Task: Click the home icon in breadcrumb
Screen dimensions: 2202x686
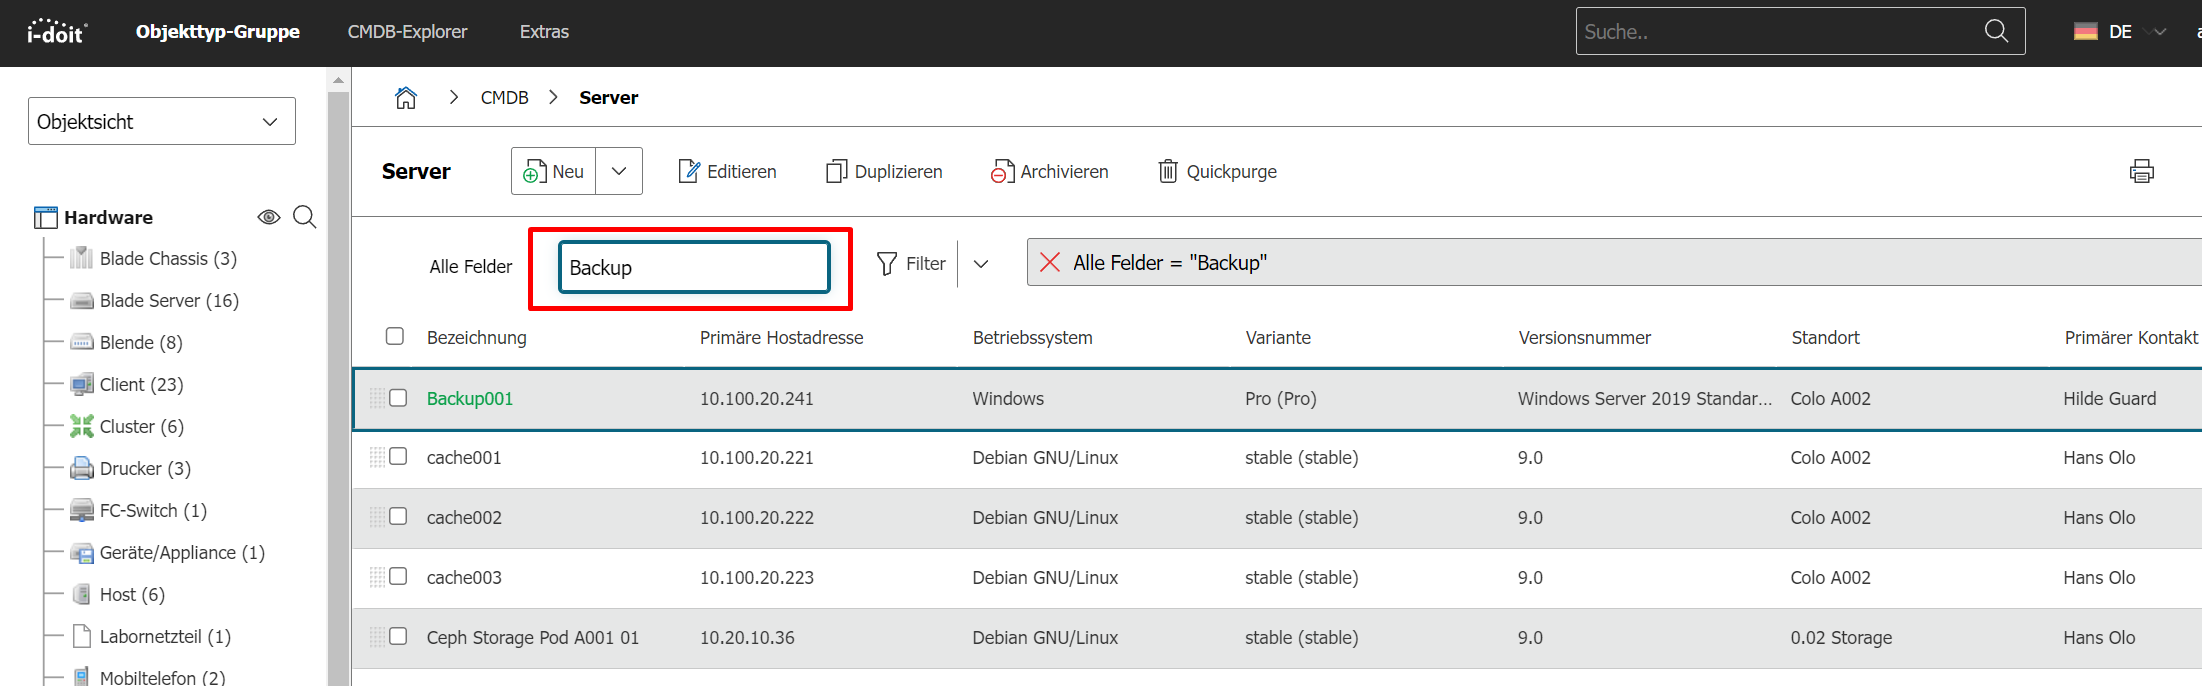Action: tap(405, 98)
